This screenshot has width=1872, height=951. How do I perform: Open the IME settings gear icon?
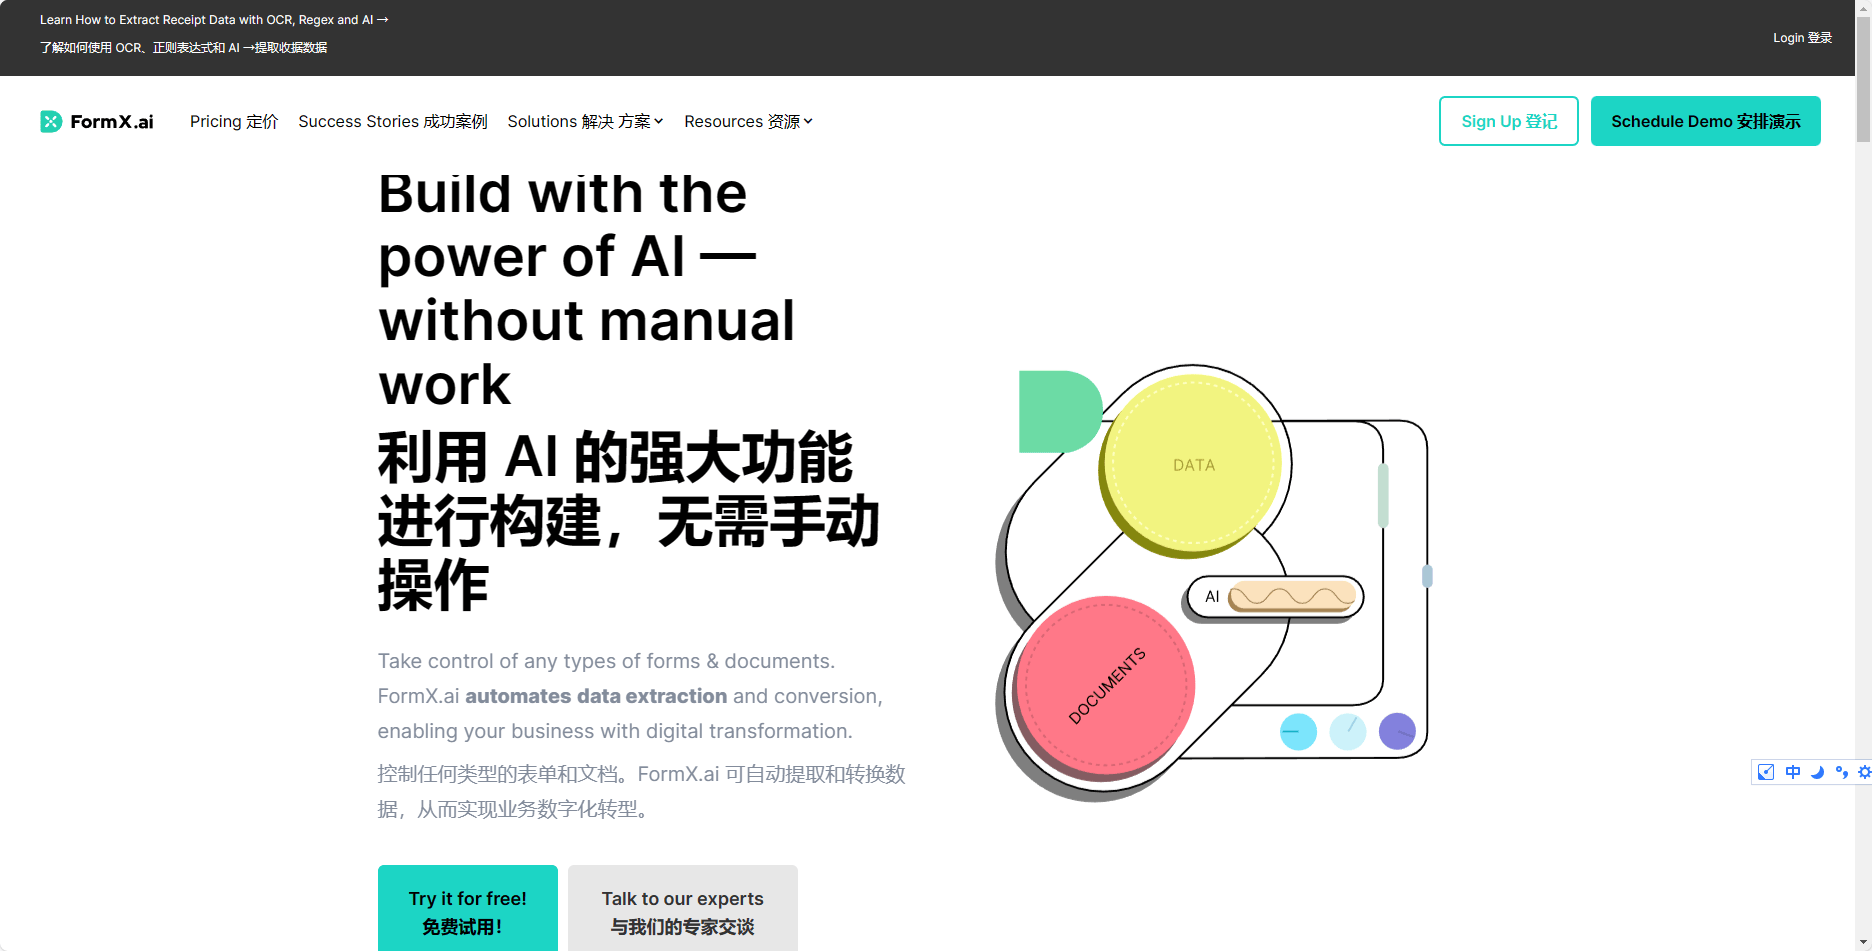(1864, 772)
